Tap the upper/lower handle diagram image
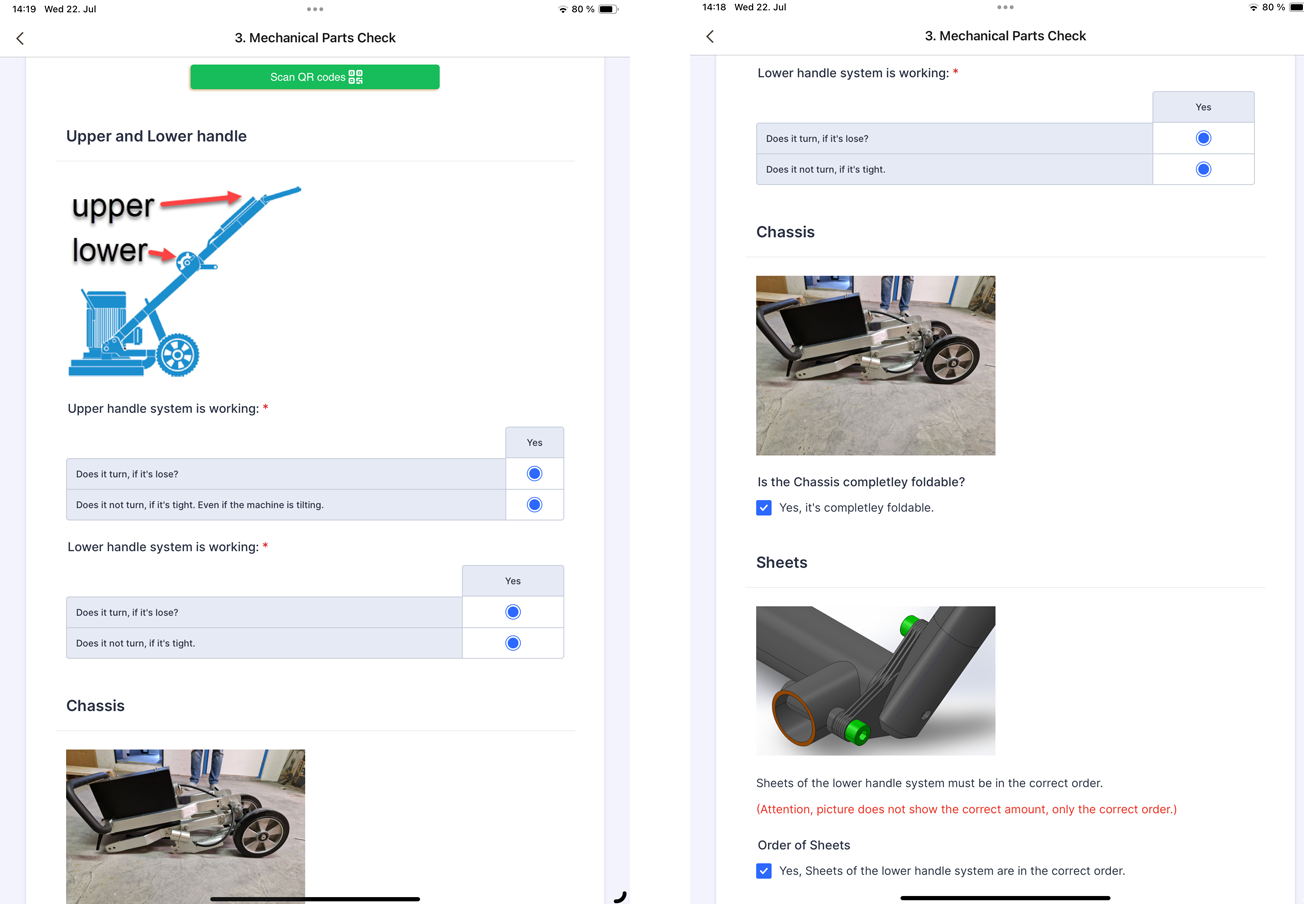The image size is (1304, 904). 185,281
